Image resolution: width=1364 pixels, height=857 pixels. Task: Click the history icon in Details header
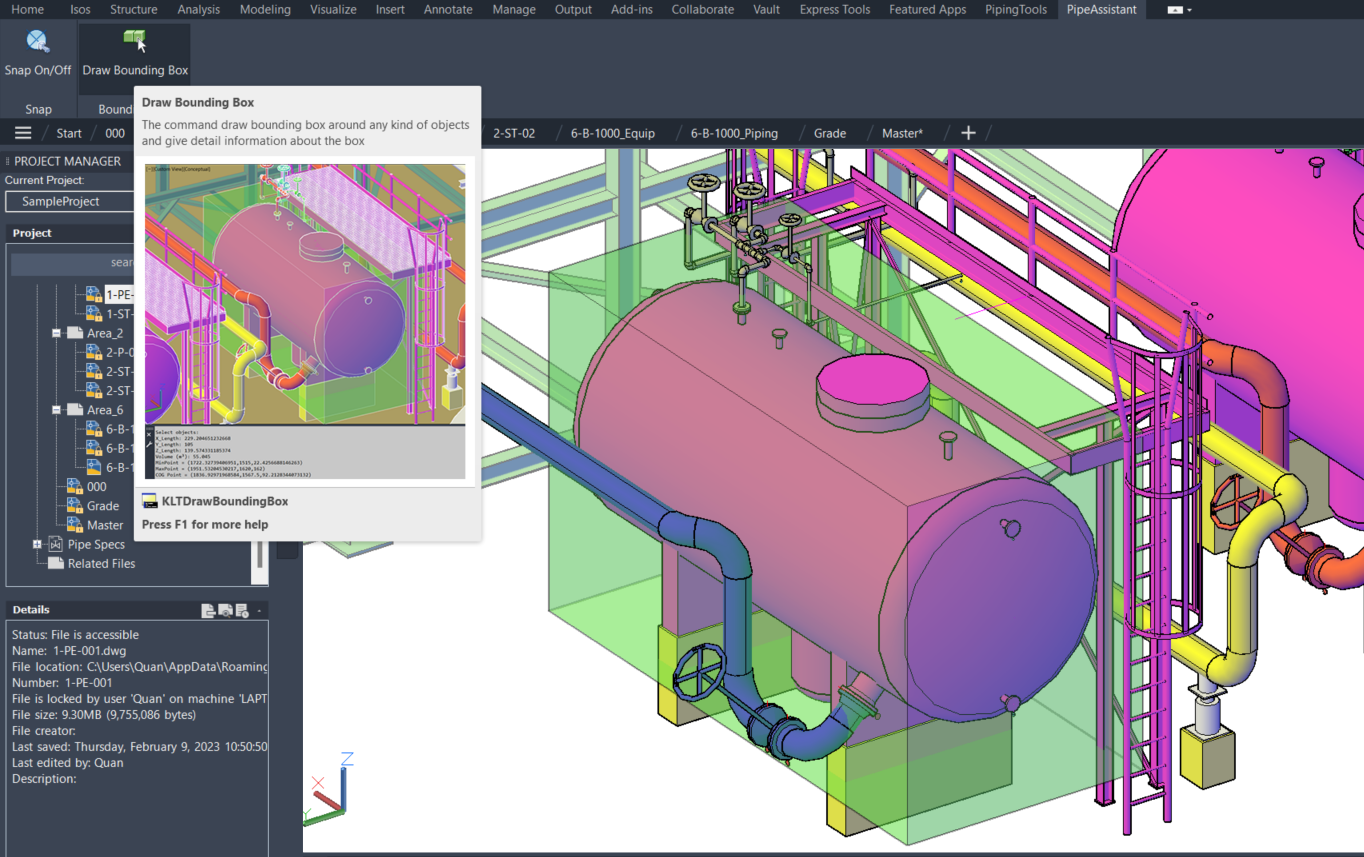[242, 610]
